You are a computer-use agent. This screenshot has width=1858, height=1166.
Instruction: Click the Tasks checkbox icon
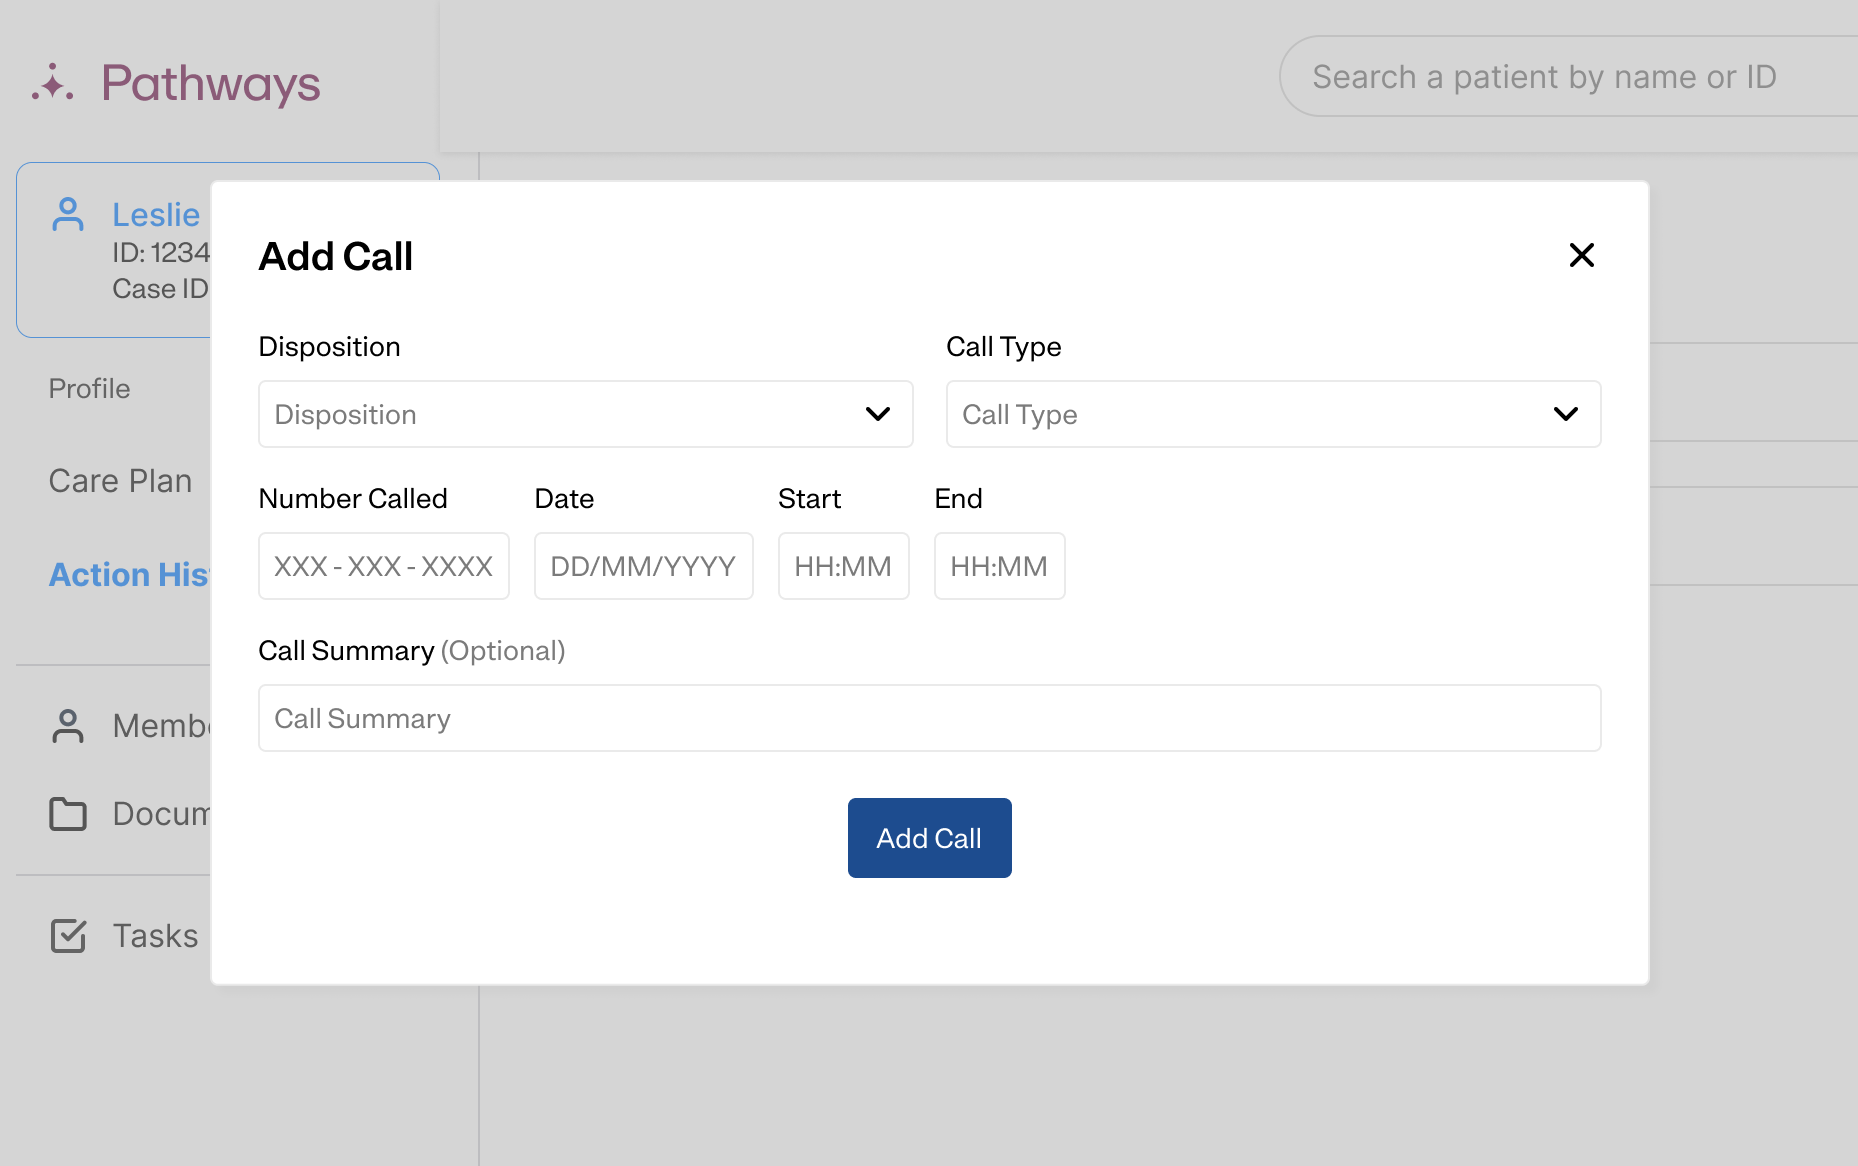coord(68,936)
